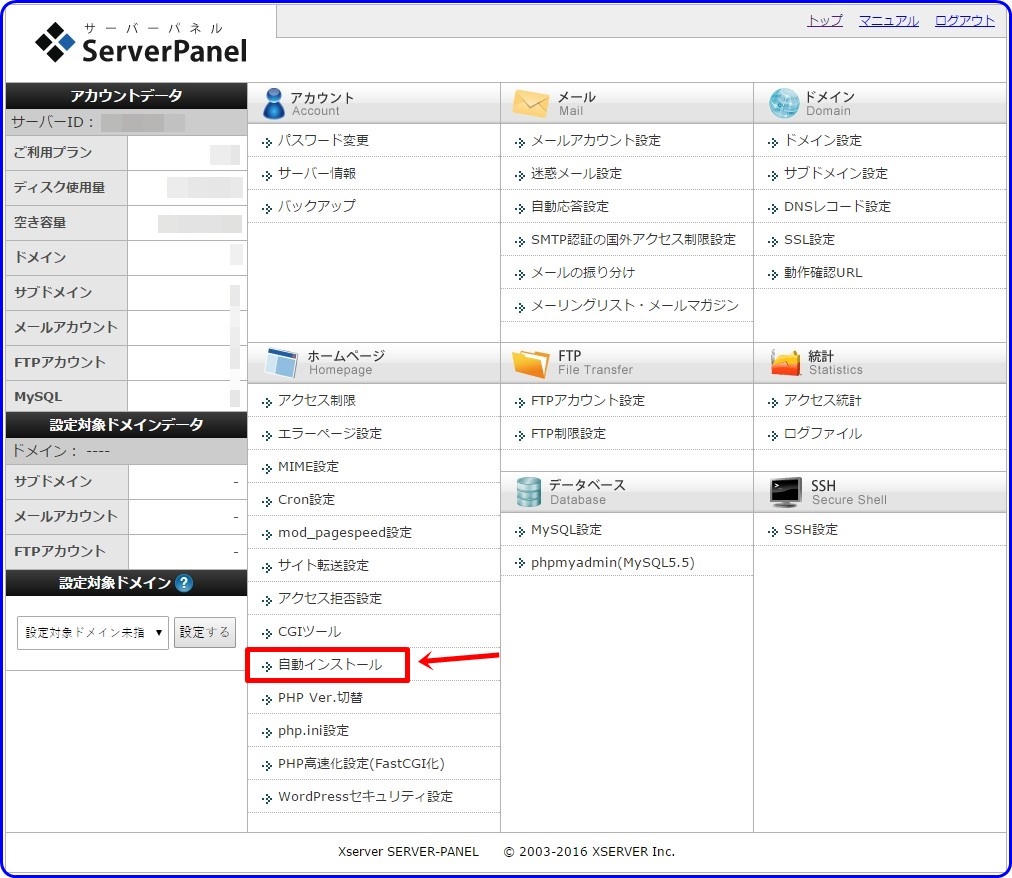Click the ご利用プラン row label
Screen dimensions: 1012x878
point(53,152)
